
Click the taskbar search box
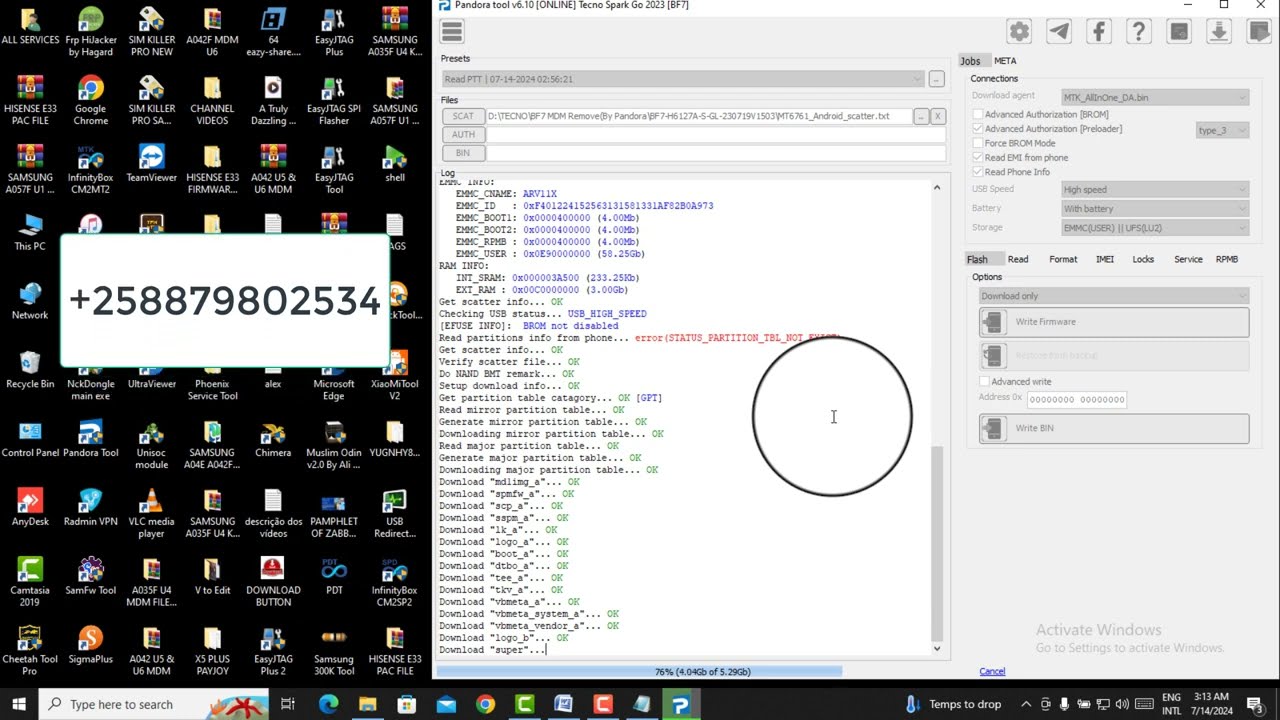click(x=155, y=704)
